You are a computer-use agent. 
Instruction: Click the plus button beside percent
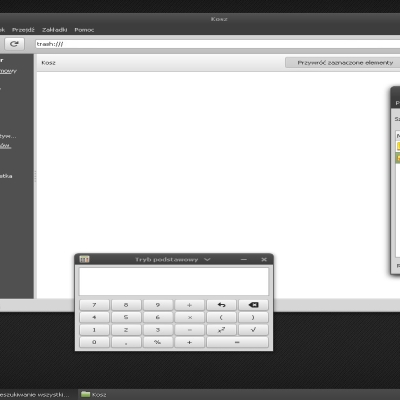click(189, 342)
